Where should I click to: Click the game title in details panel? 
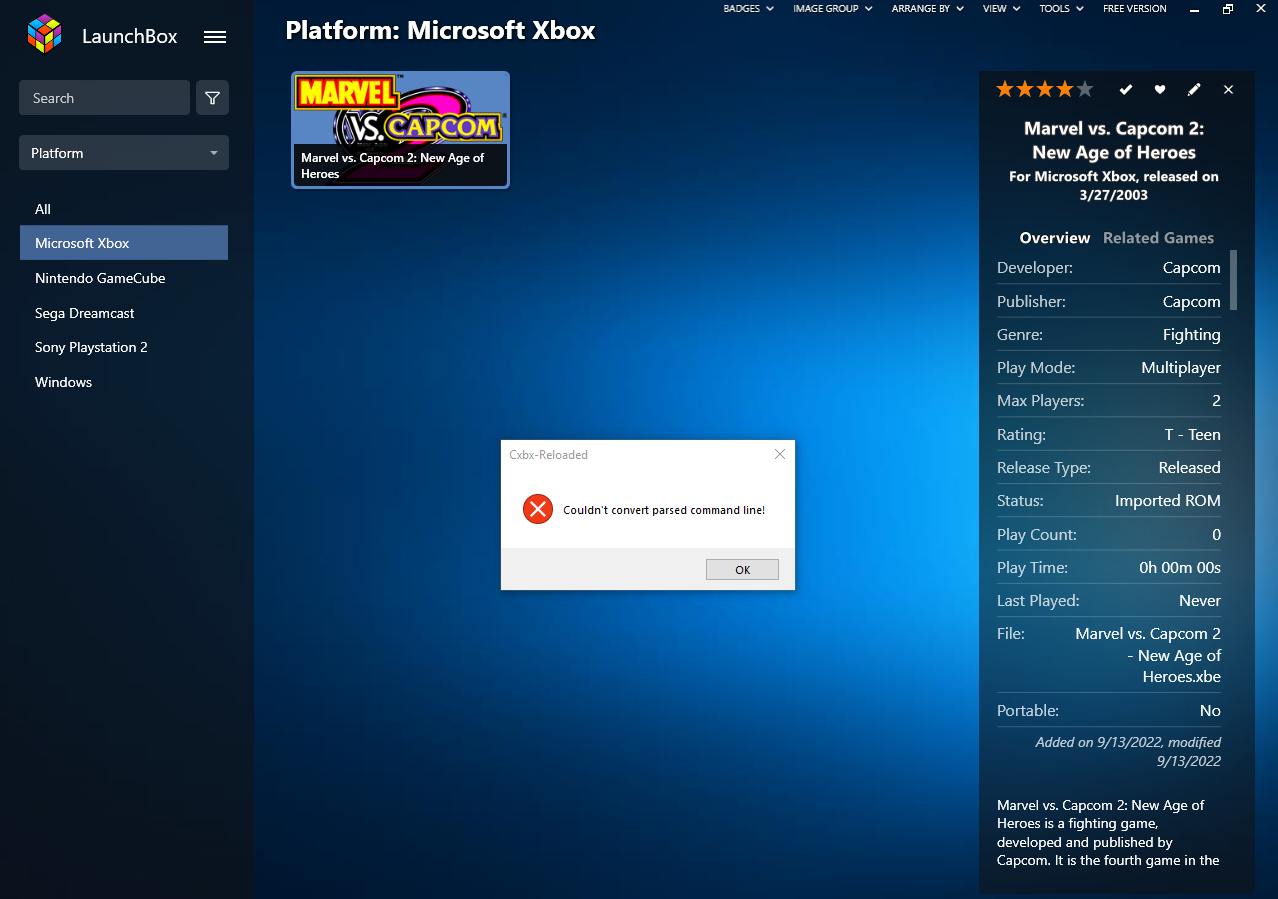point(1114,141)
